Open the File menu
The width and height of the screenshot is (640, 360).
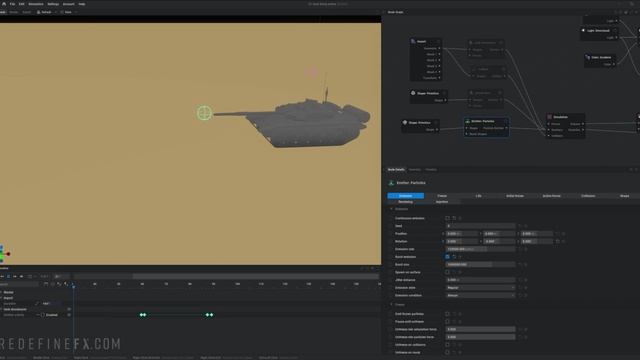tap(12, 4)
